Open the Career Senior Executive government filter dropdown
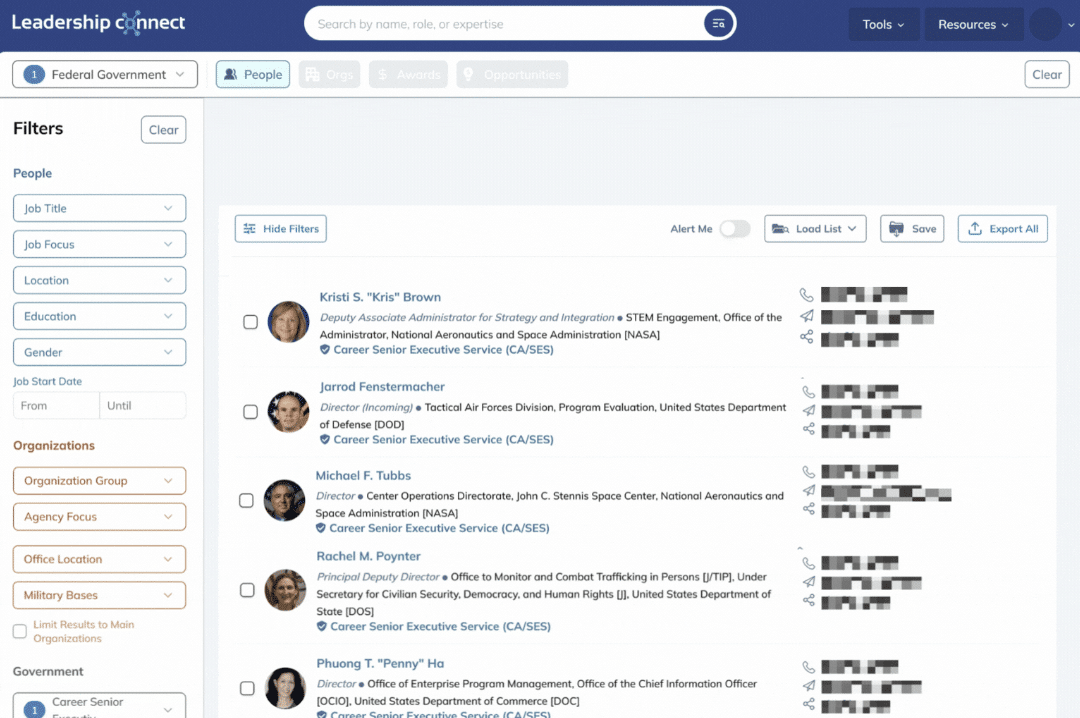1080x718 pixels. pyautogui.click(x=99, y=706)
